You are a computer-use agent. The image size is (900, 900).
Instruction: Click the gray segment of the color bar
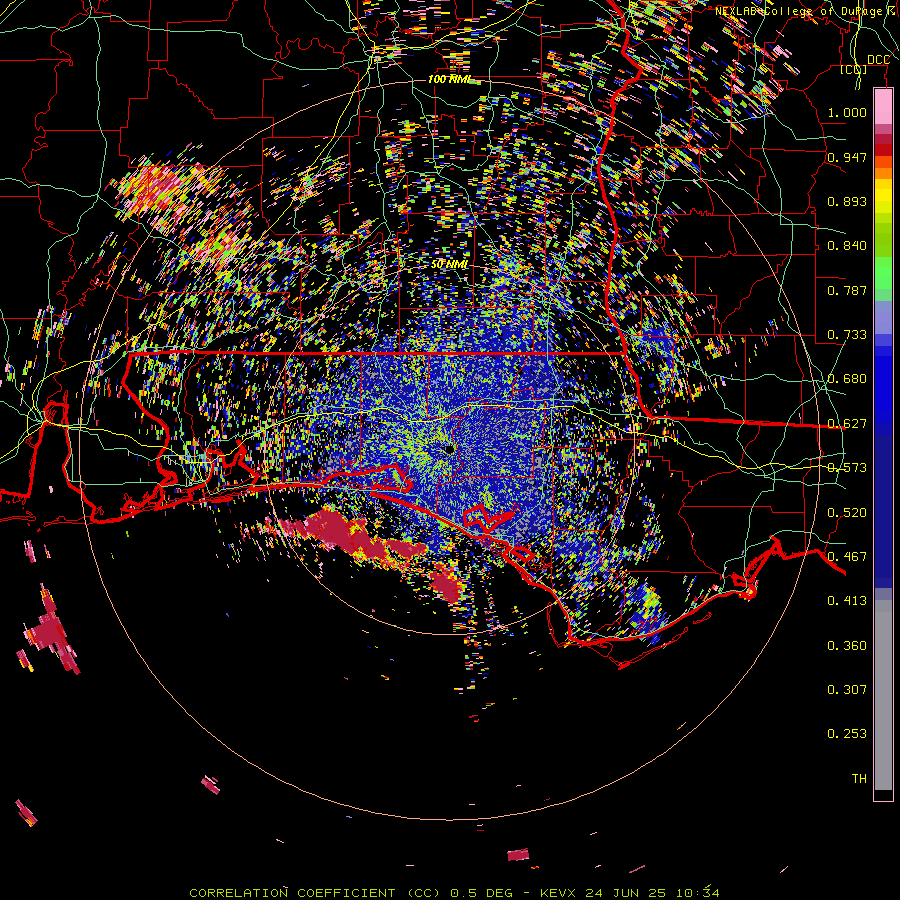click(883, 695)
